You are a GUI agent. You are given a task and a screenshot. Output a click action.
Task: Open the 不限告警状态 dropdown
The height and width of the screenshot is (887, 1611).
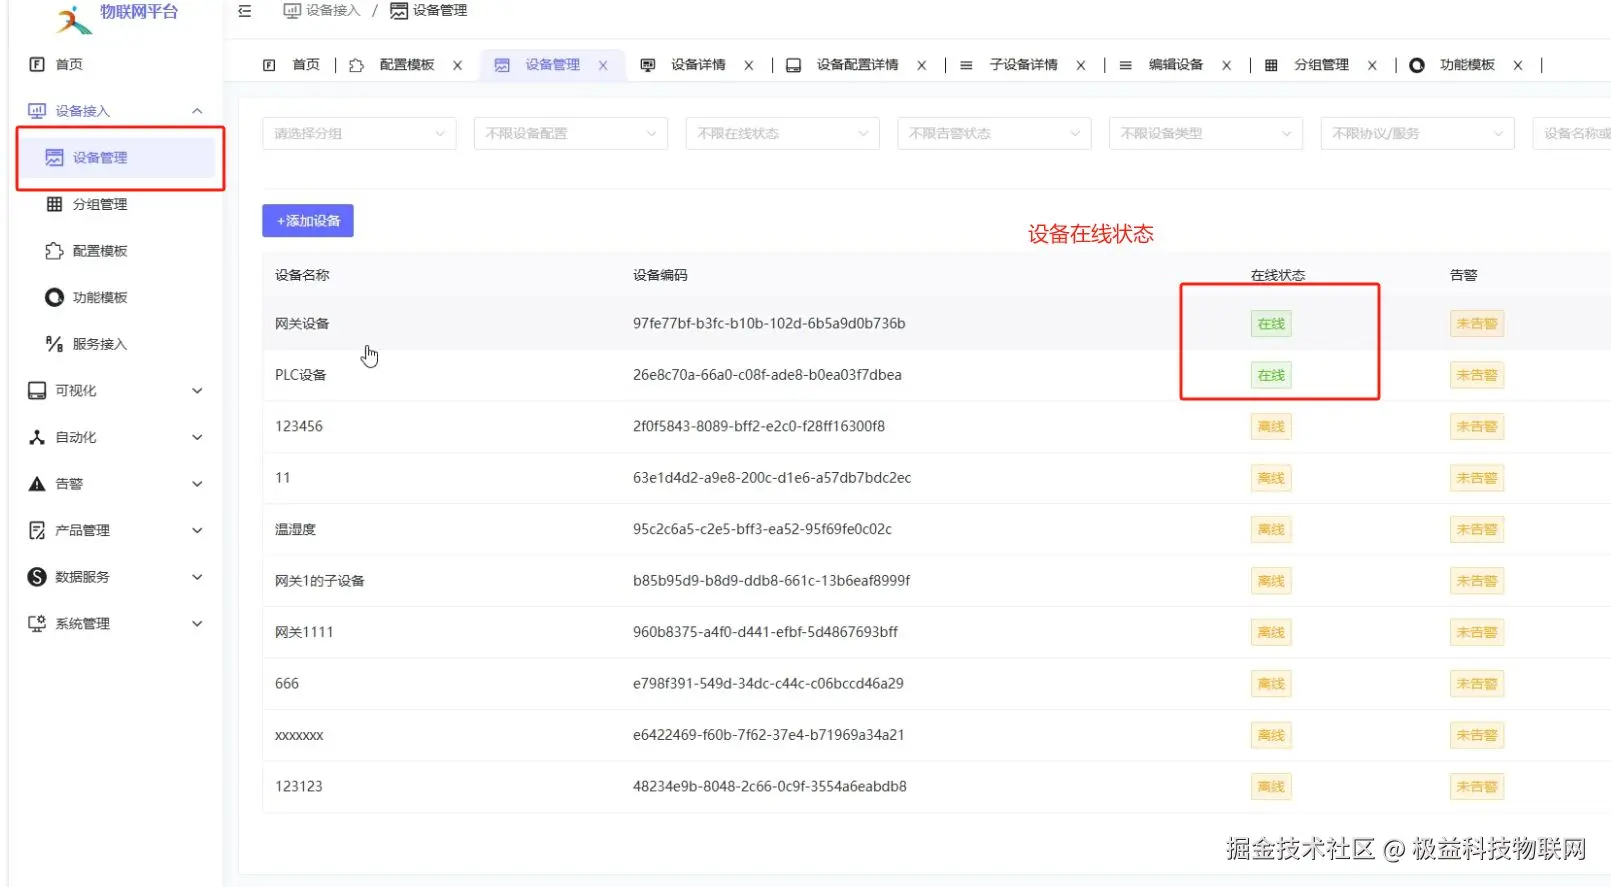coord(995,133)
